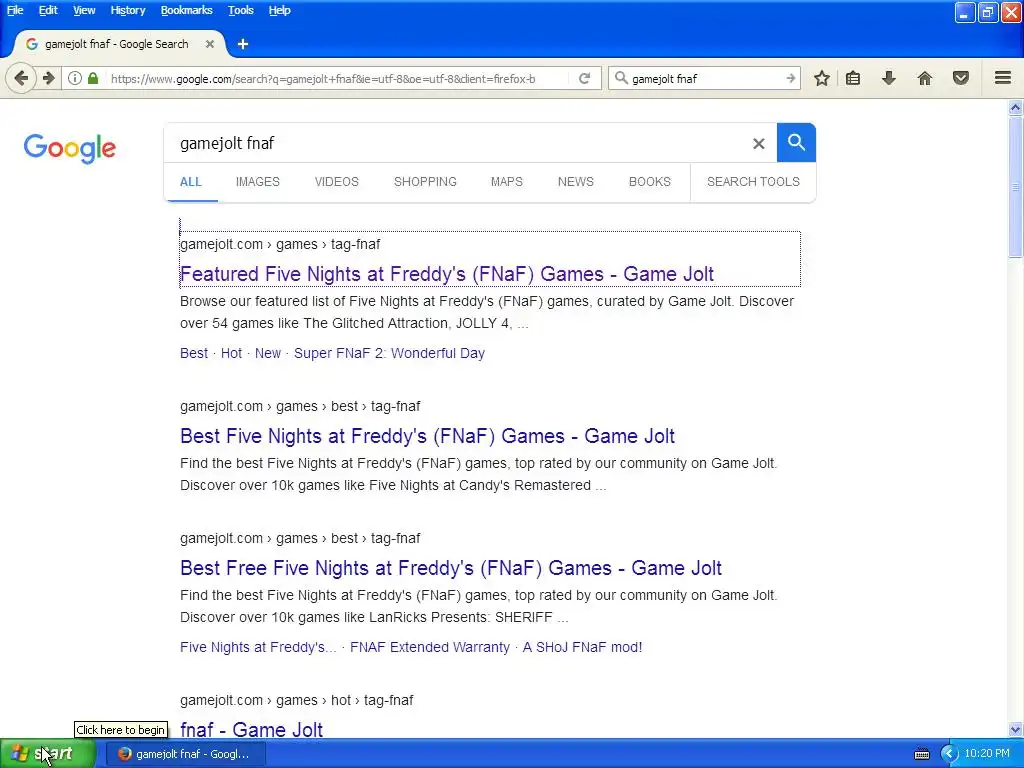Click the vertical scrollbar thumb

1016,187
